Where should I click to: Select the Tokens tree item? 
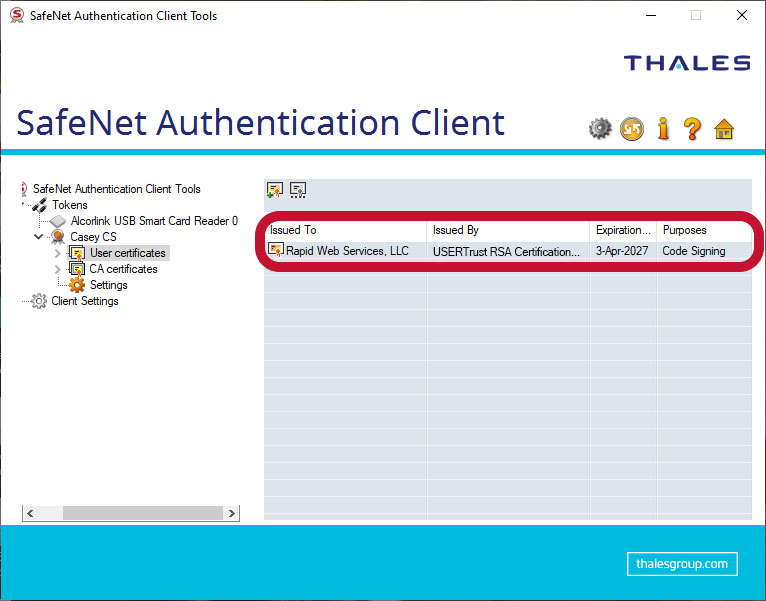70,205
